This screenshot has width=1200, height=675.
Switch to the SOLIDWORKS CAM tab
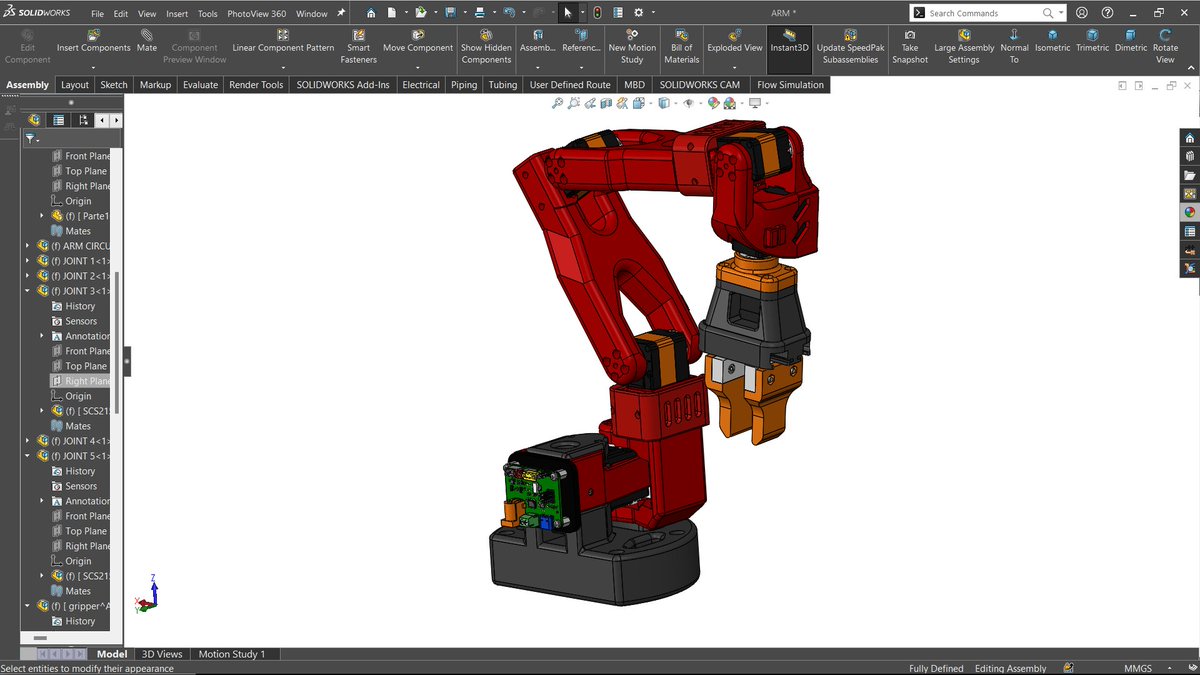click(x=700, y=85)
